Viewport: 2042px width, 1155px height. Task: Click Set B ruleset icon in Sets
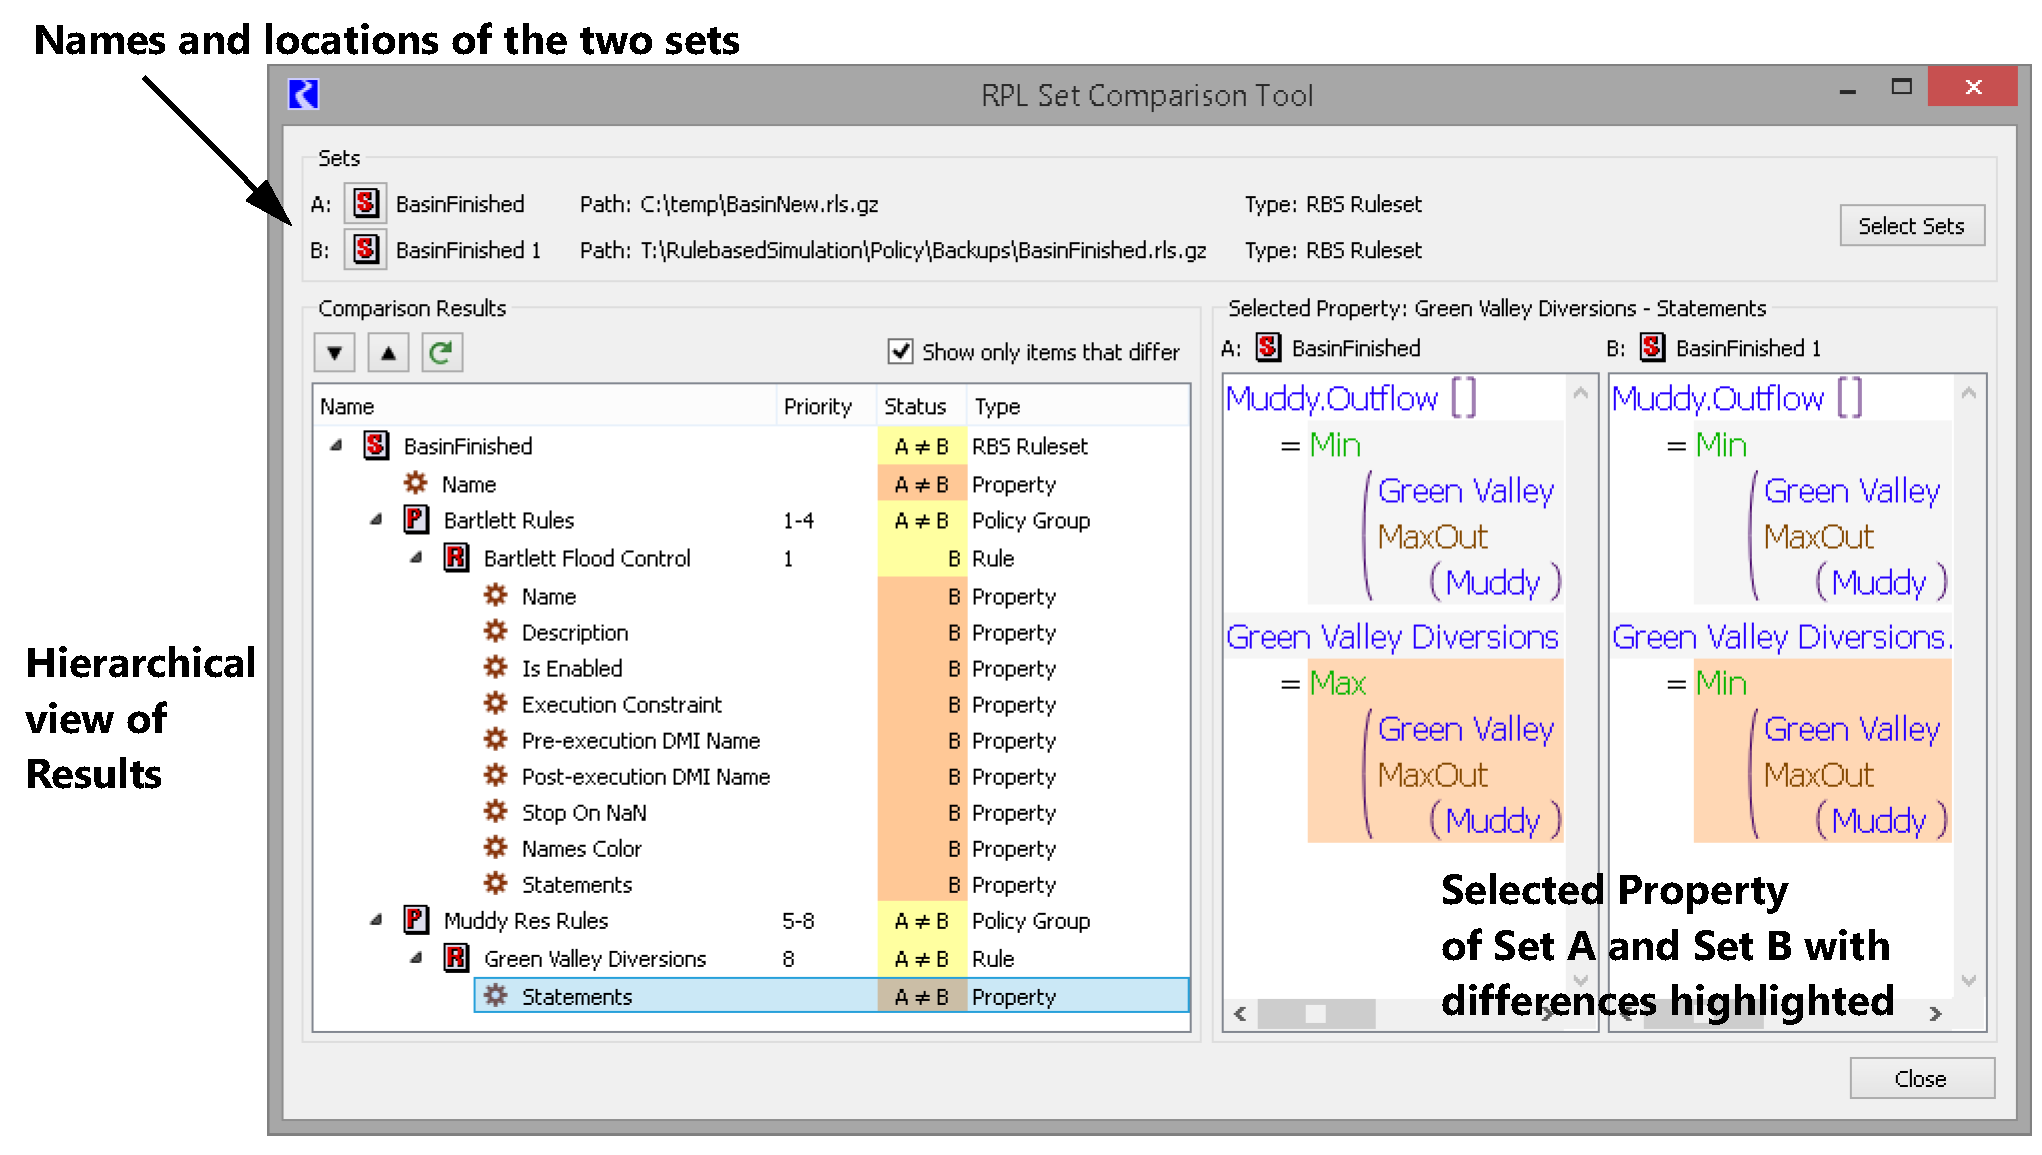click(x=365, y=249)
